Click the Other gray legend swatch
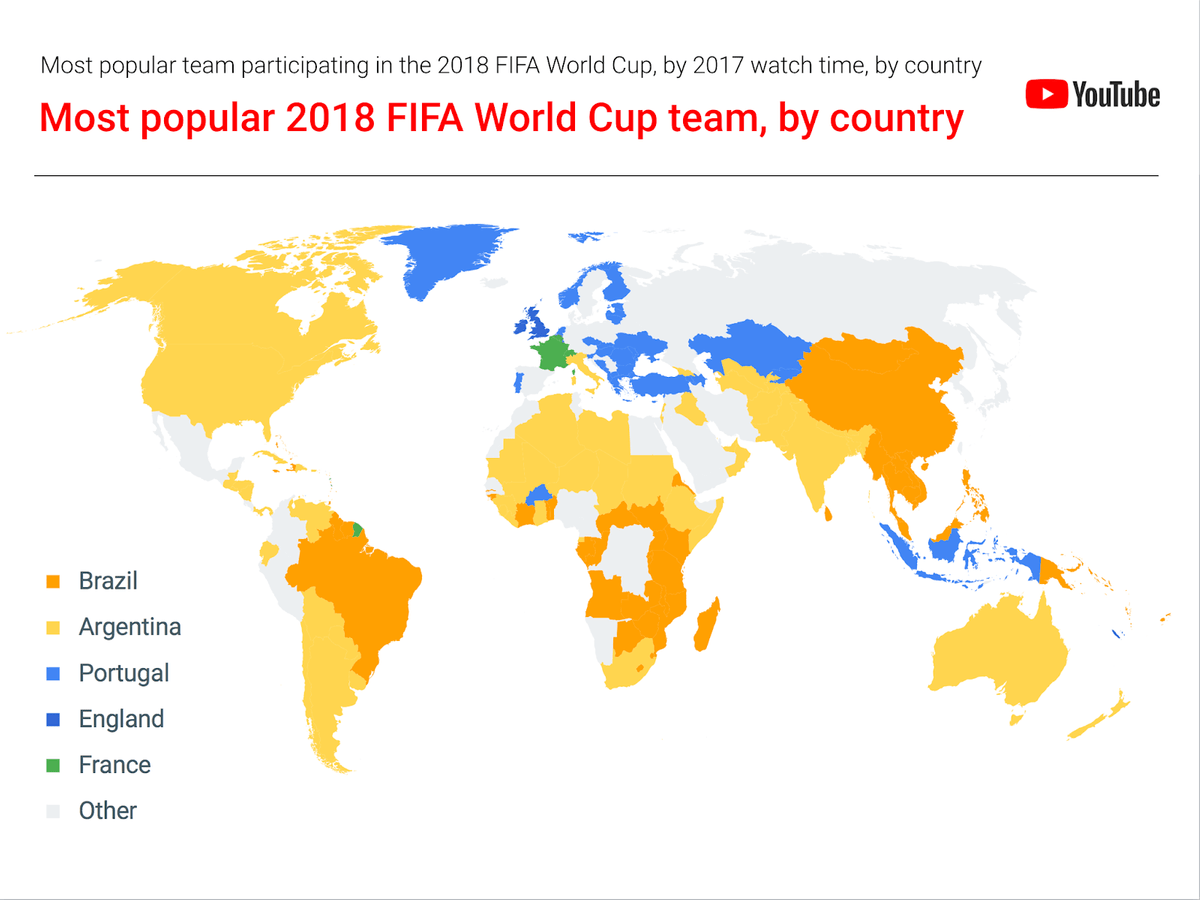1200x900 pixels. pos(54,811)
